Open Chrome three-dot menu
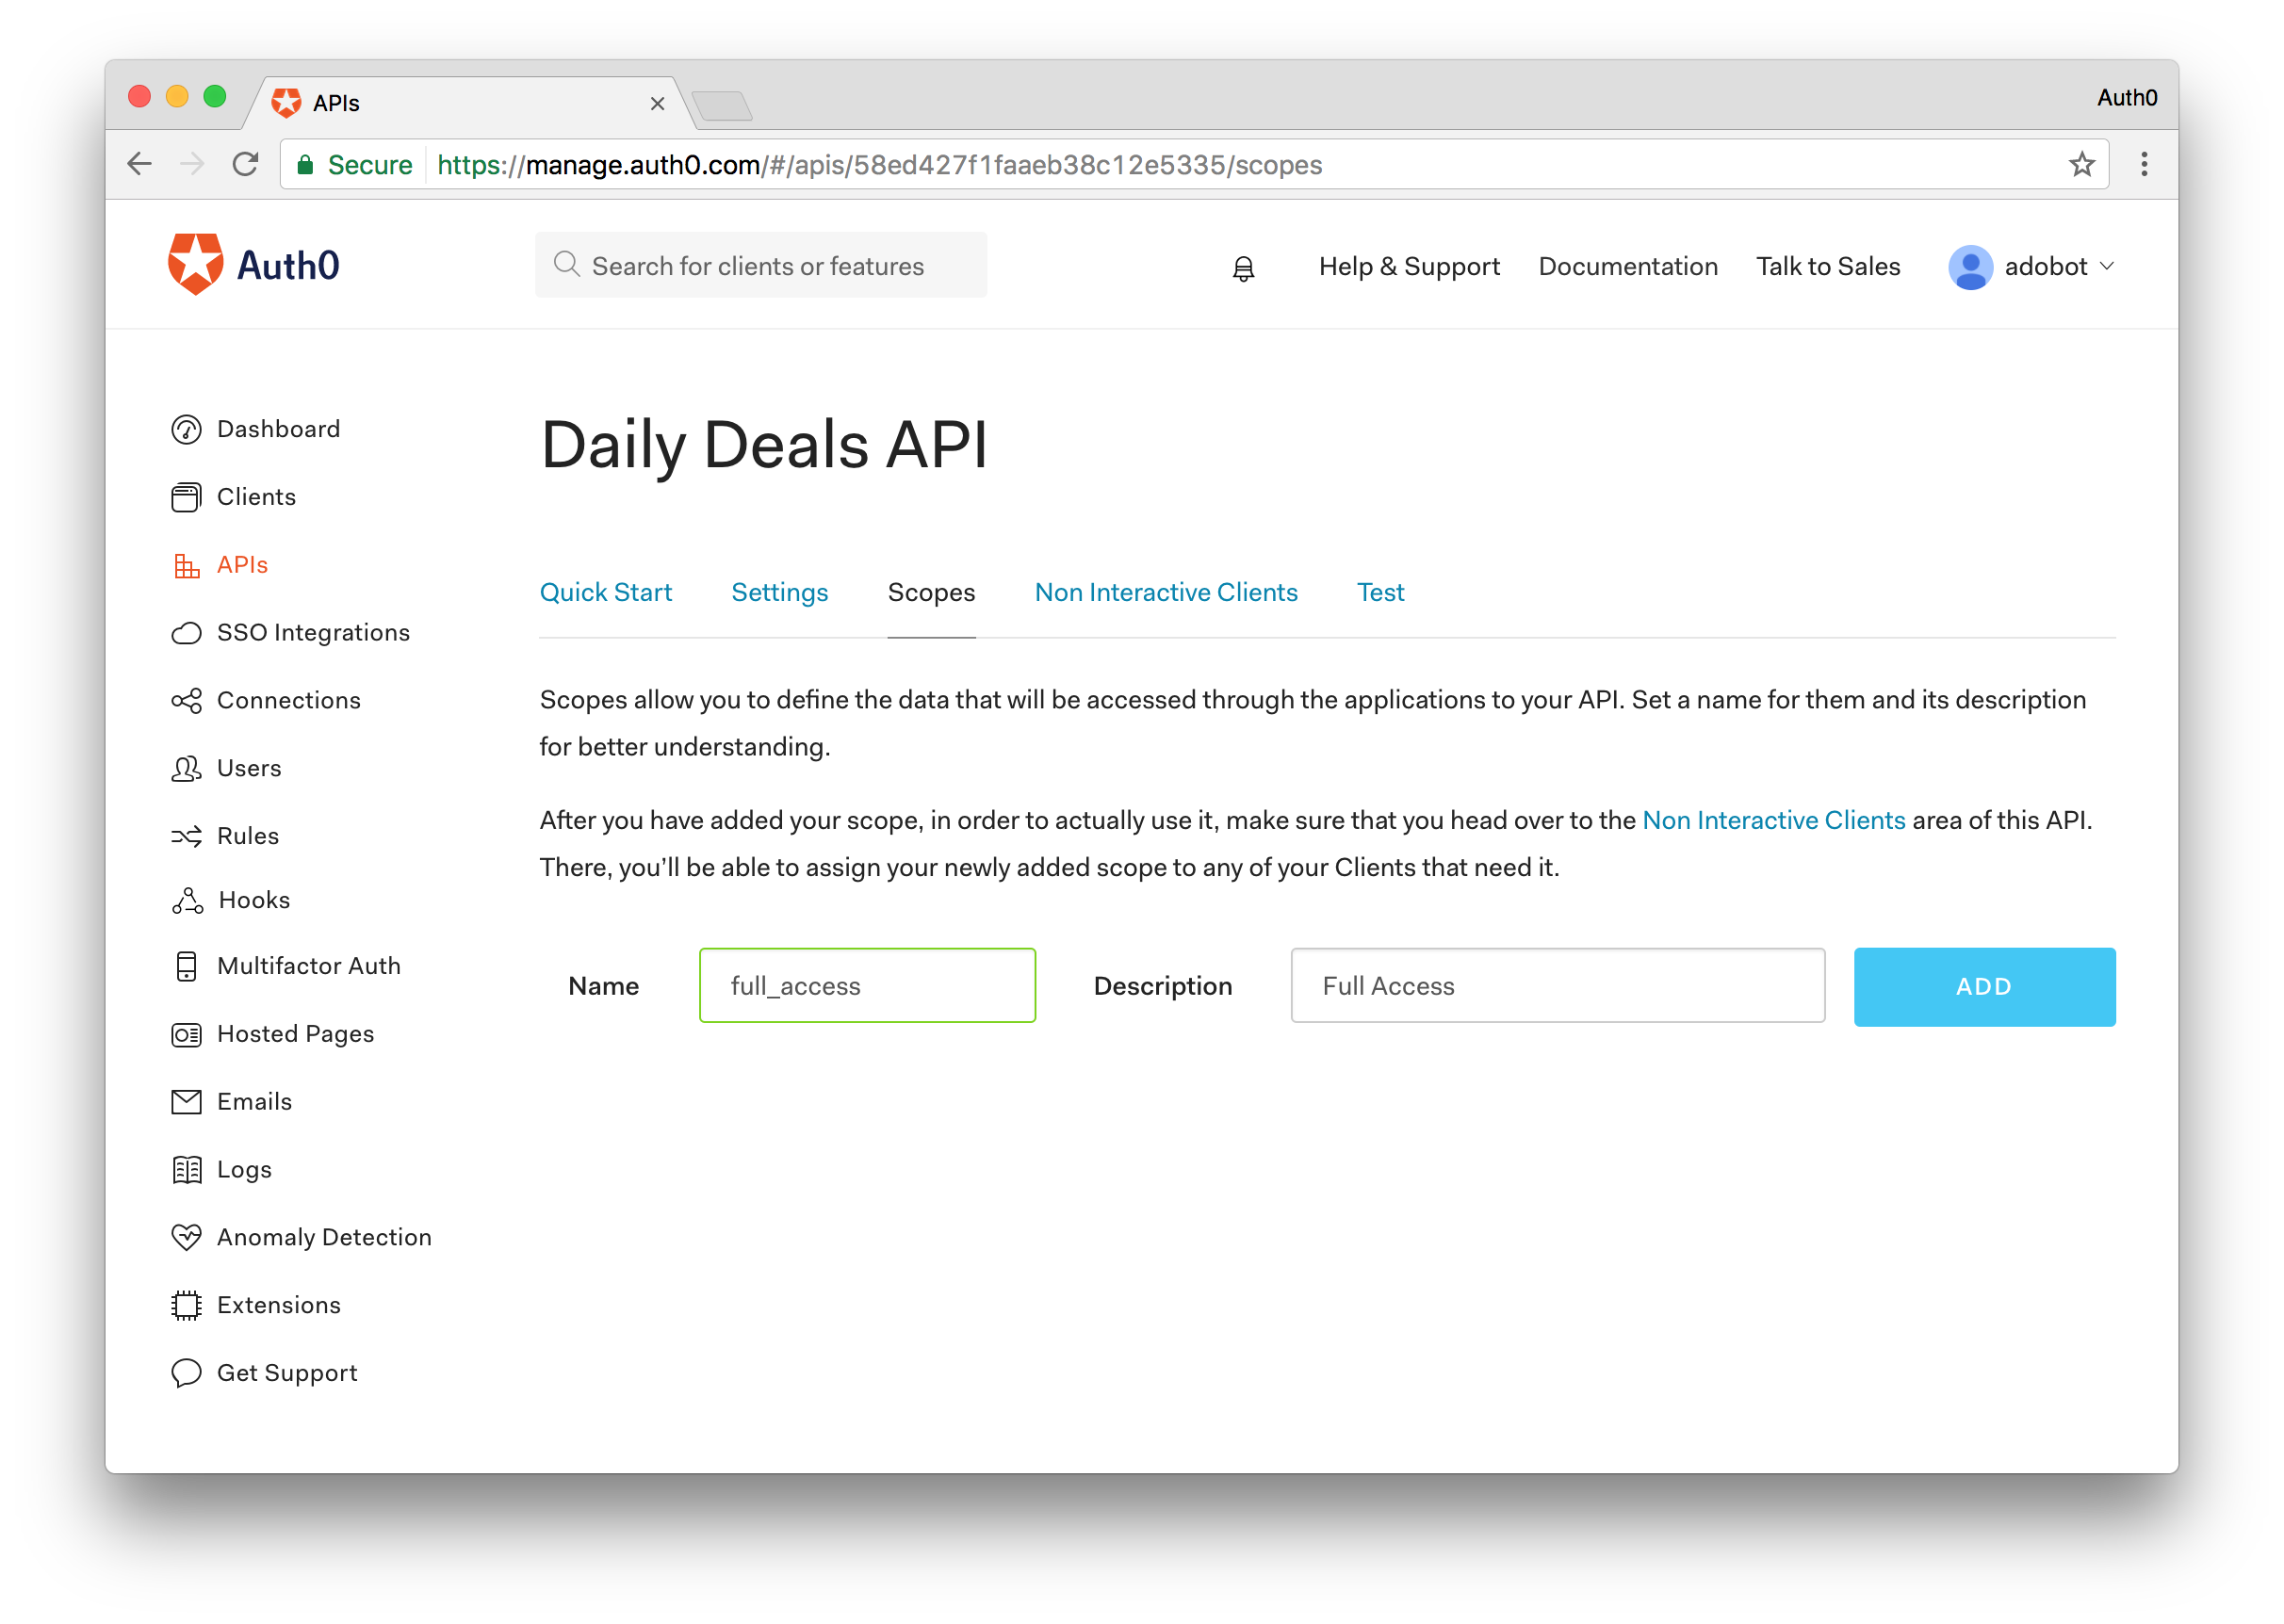Image resolution: width=2284 pixels, height=1624 pixels. (x=2143, y=164)
